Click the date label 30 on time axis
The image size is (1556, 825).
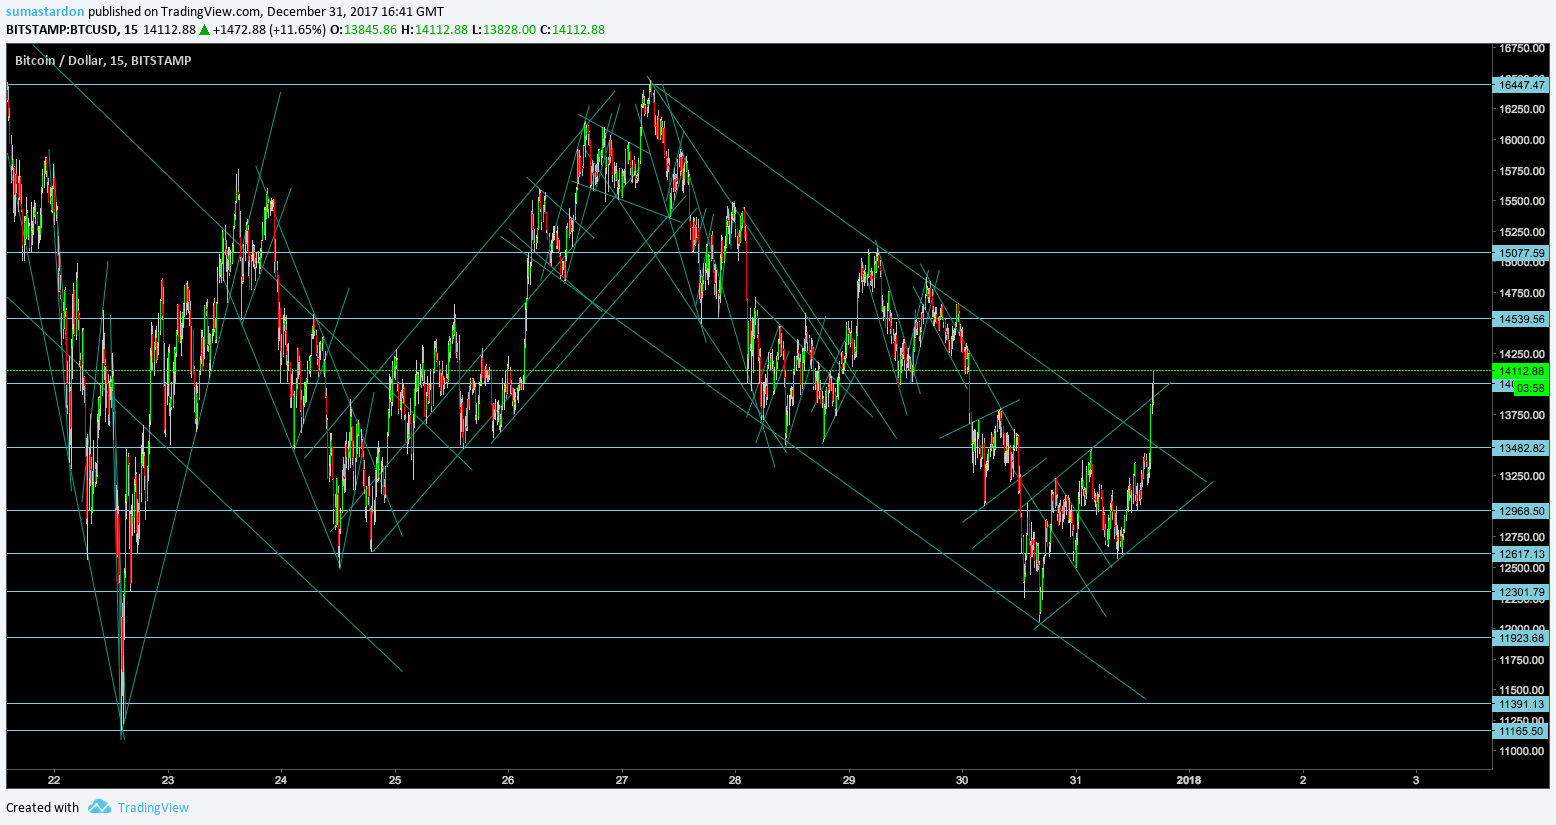coord(962,780)
